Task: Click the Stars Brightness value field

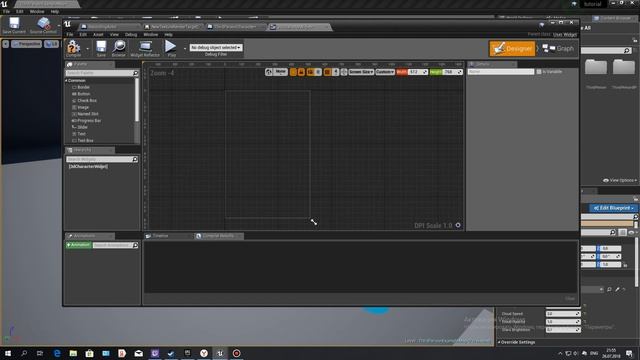Action: (563, 329)
